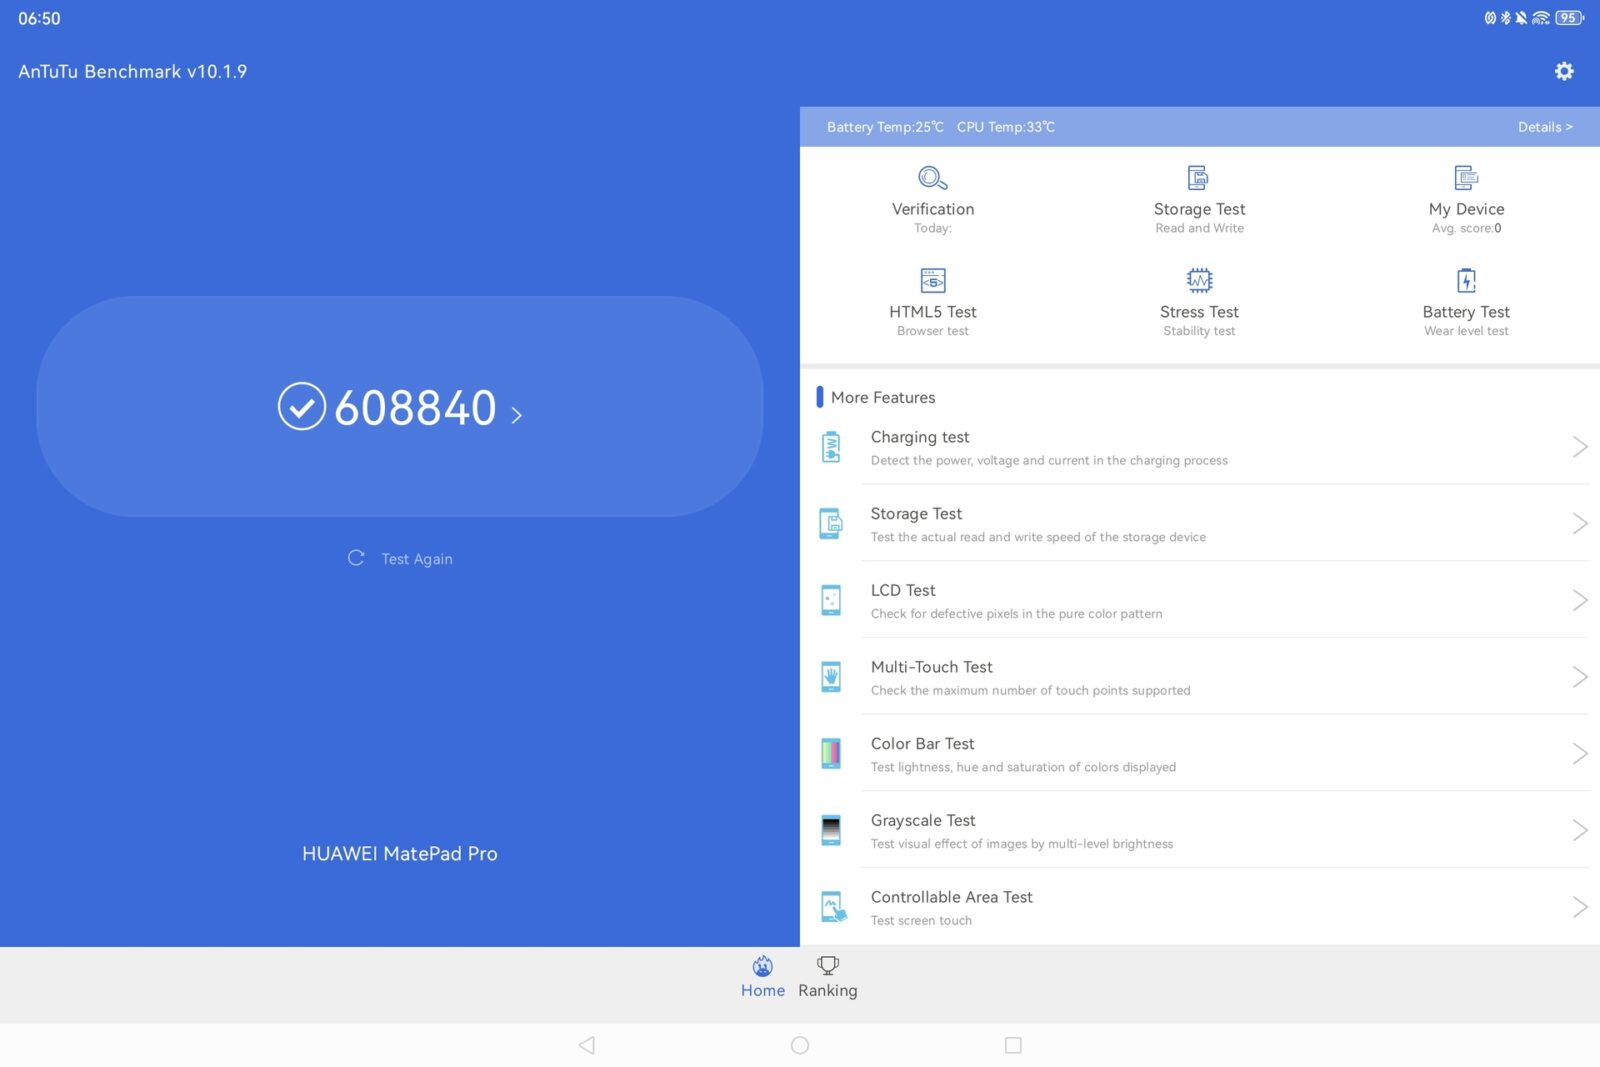This screenshot has width=1600, height=1067.
Task: Select the Home tab
Action: (762, 977)
